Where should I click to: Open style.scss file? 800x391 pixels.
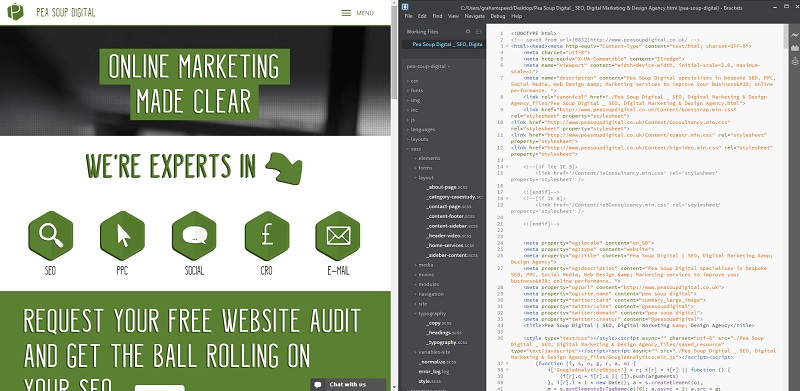[431, 381]
